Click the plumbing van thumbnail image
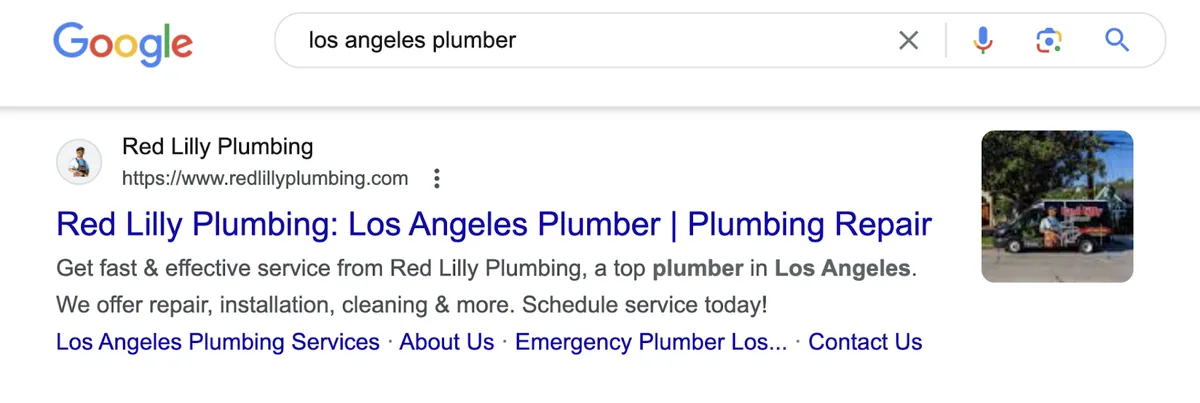Screen dimensions: 1200x403 pyautogui.click(x=1058, y=206)
